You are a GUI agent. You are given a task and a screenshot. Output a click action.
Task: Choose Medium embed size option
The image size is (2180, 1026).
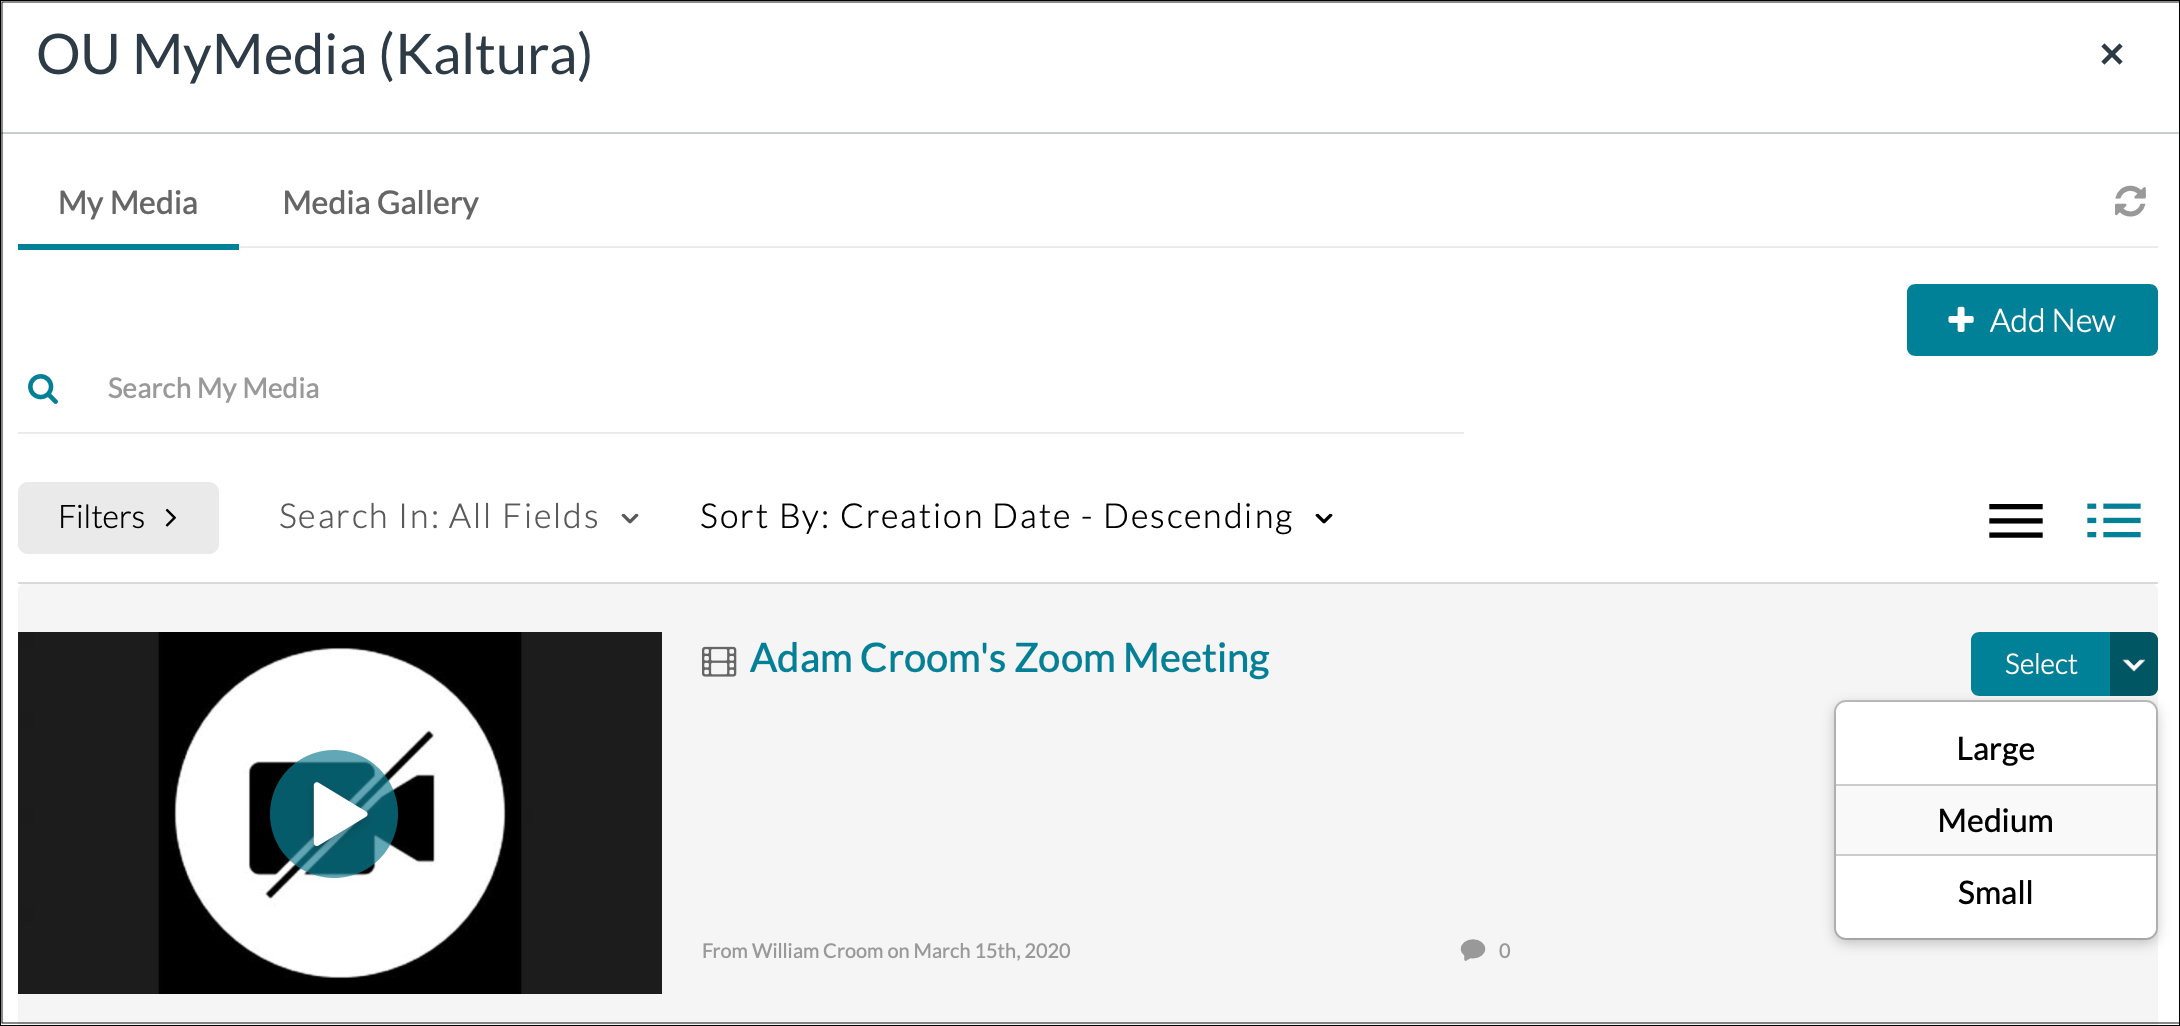(1995, 821)
